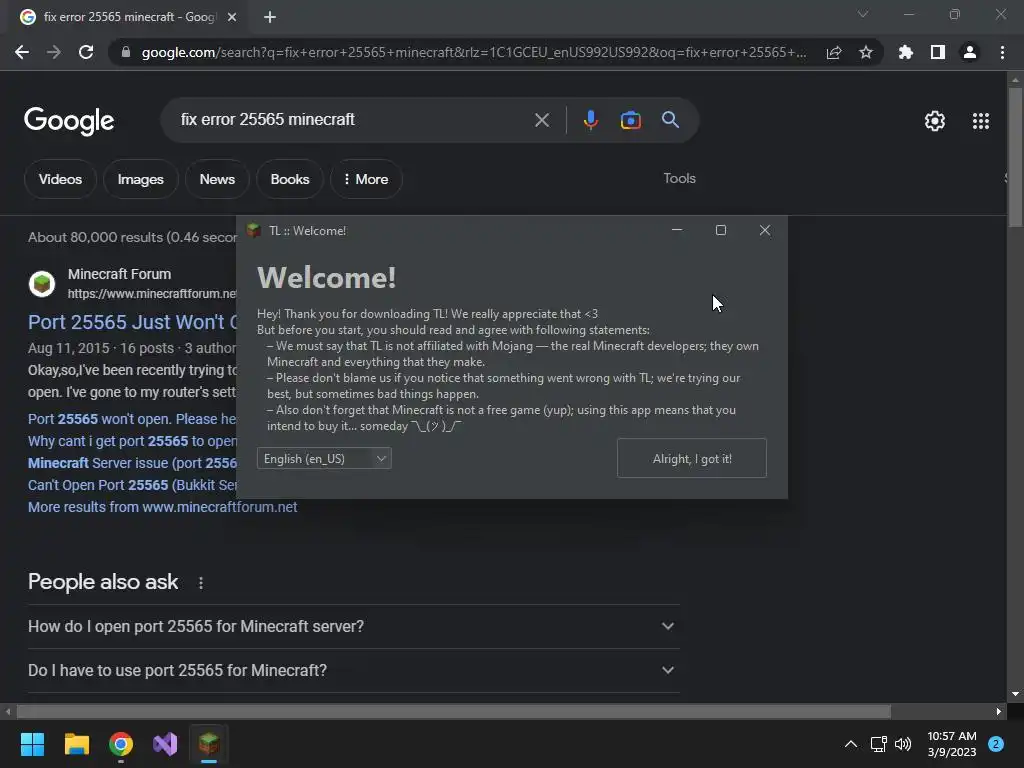Open 'Port 25565 Just Won't' result link
This screenshot has width=1024, height=768.
pyautogui.click(x=133, y=322)
